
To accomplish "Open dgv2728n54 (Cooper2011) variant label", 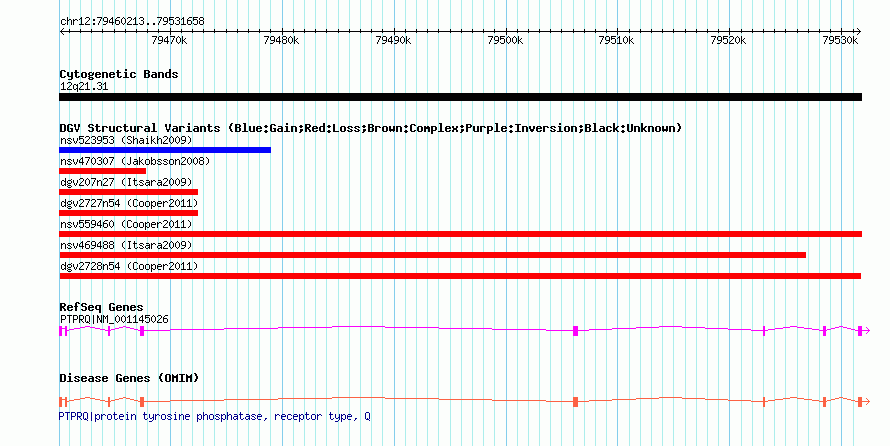I will (129, 266).
